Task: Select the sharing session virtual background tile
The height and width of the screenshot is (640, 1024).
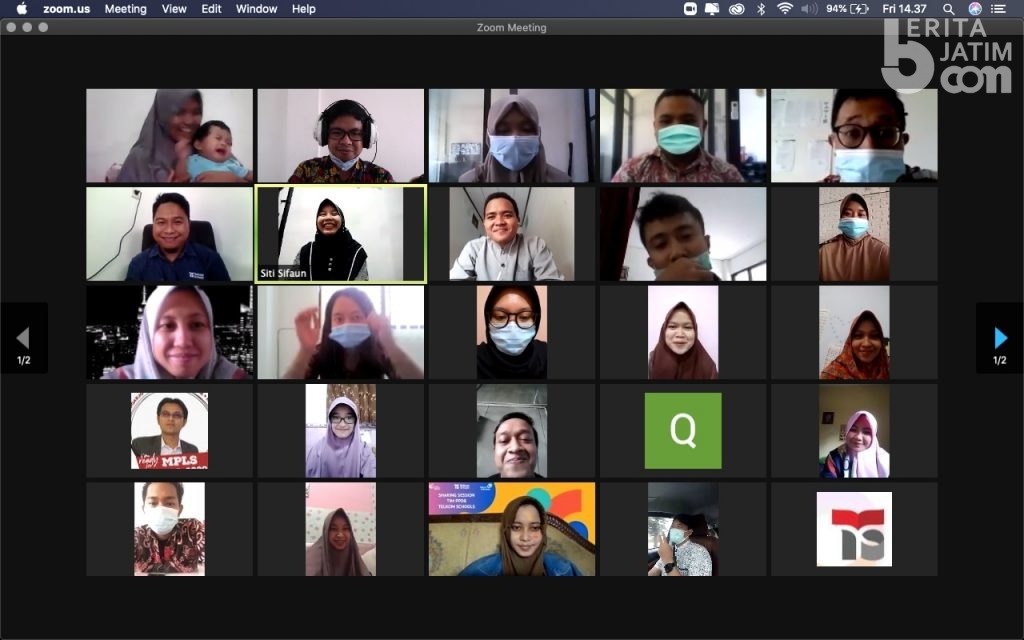Action: point(511,529)
